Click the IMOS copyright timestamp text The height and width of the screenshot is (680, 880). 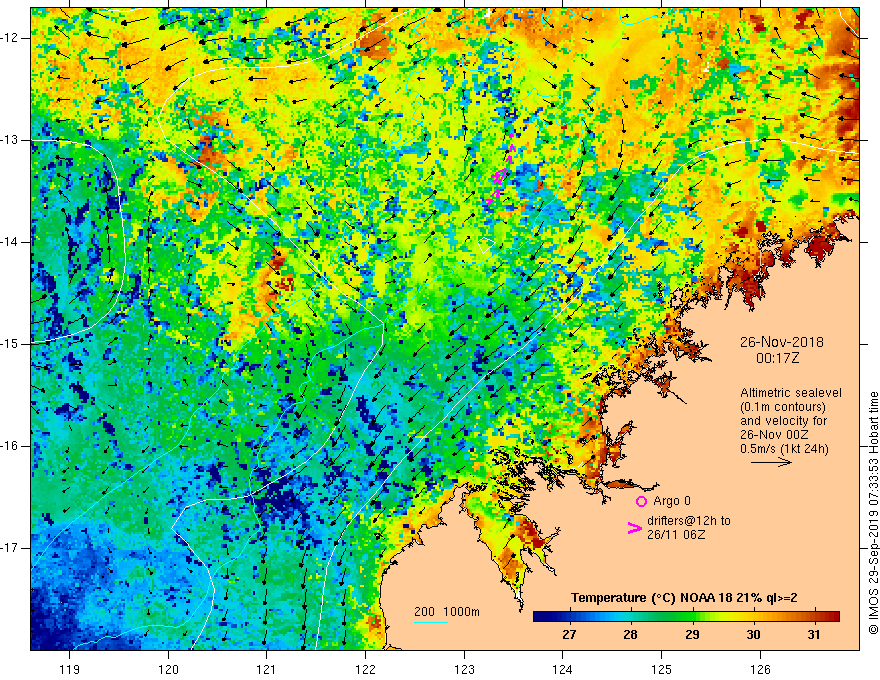pos(873,513)
